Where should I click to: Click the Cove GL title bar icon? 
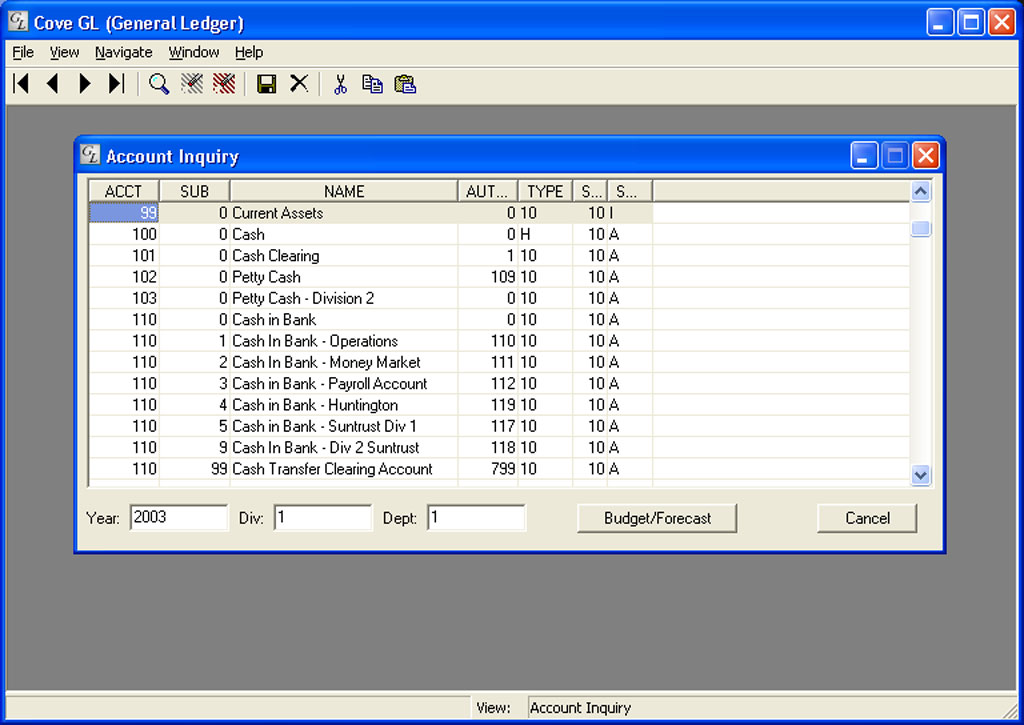click(x=18, y=22)
